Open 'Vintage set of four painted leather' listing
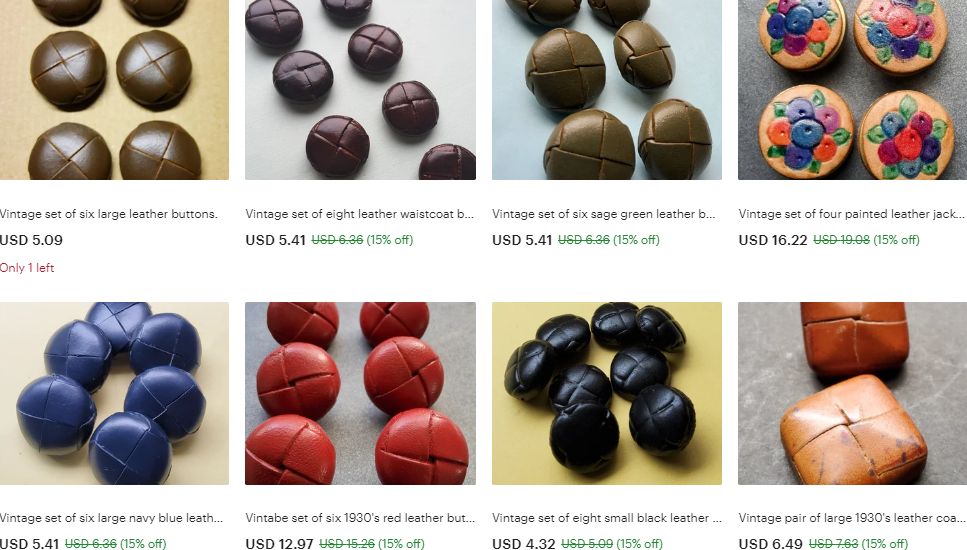The height and width of the screenshot is (550, 967). [851, 214]
